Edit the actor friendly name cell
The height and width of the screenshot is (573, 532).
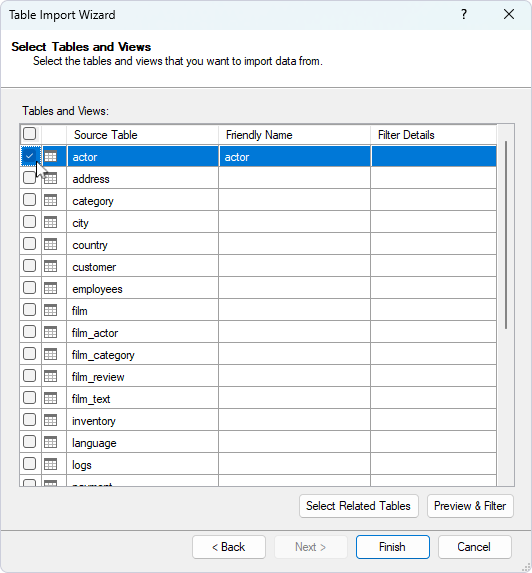tap(294, 157)
